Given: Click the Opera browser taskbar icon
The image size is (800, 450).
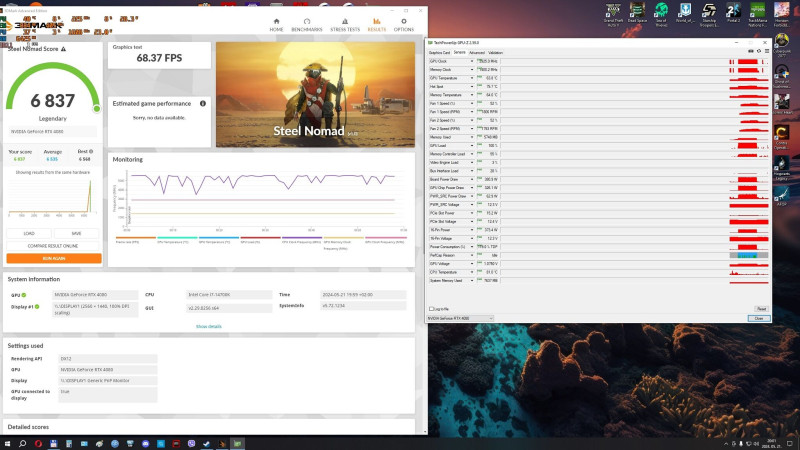Looking at the screenshot, I should pos(38,443).
